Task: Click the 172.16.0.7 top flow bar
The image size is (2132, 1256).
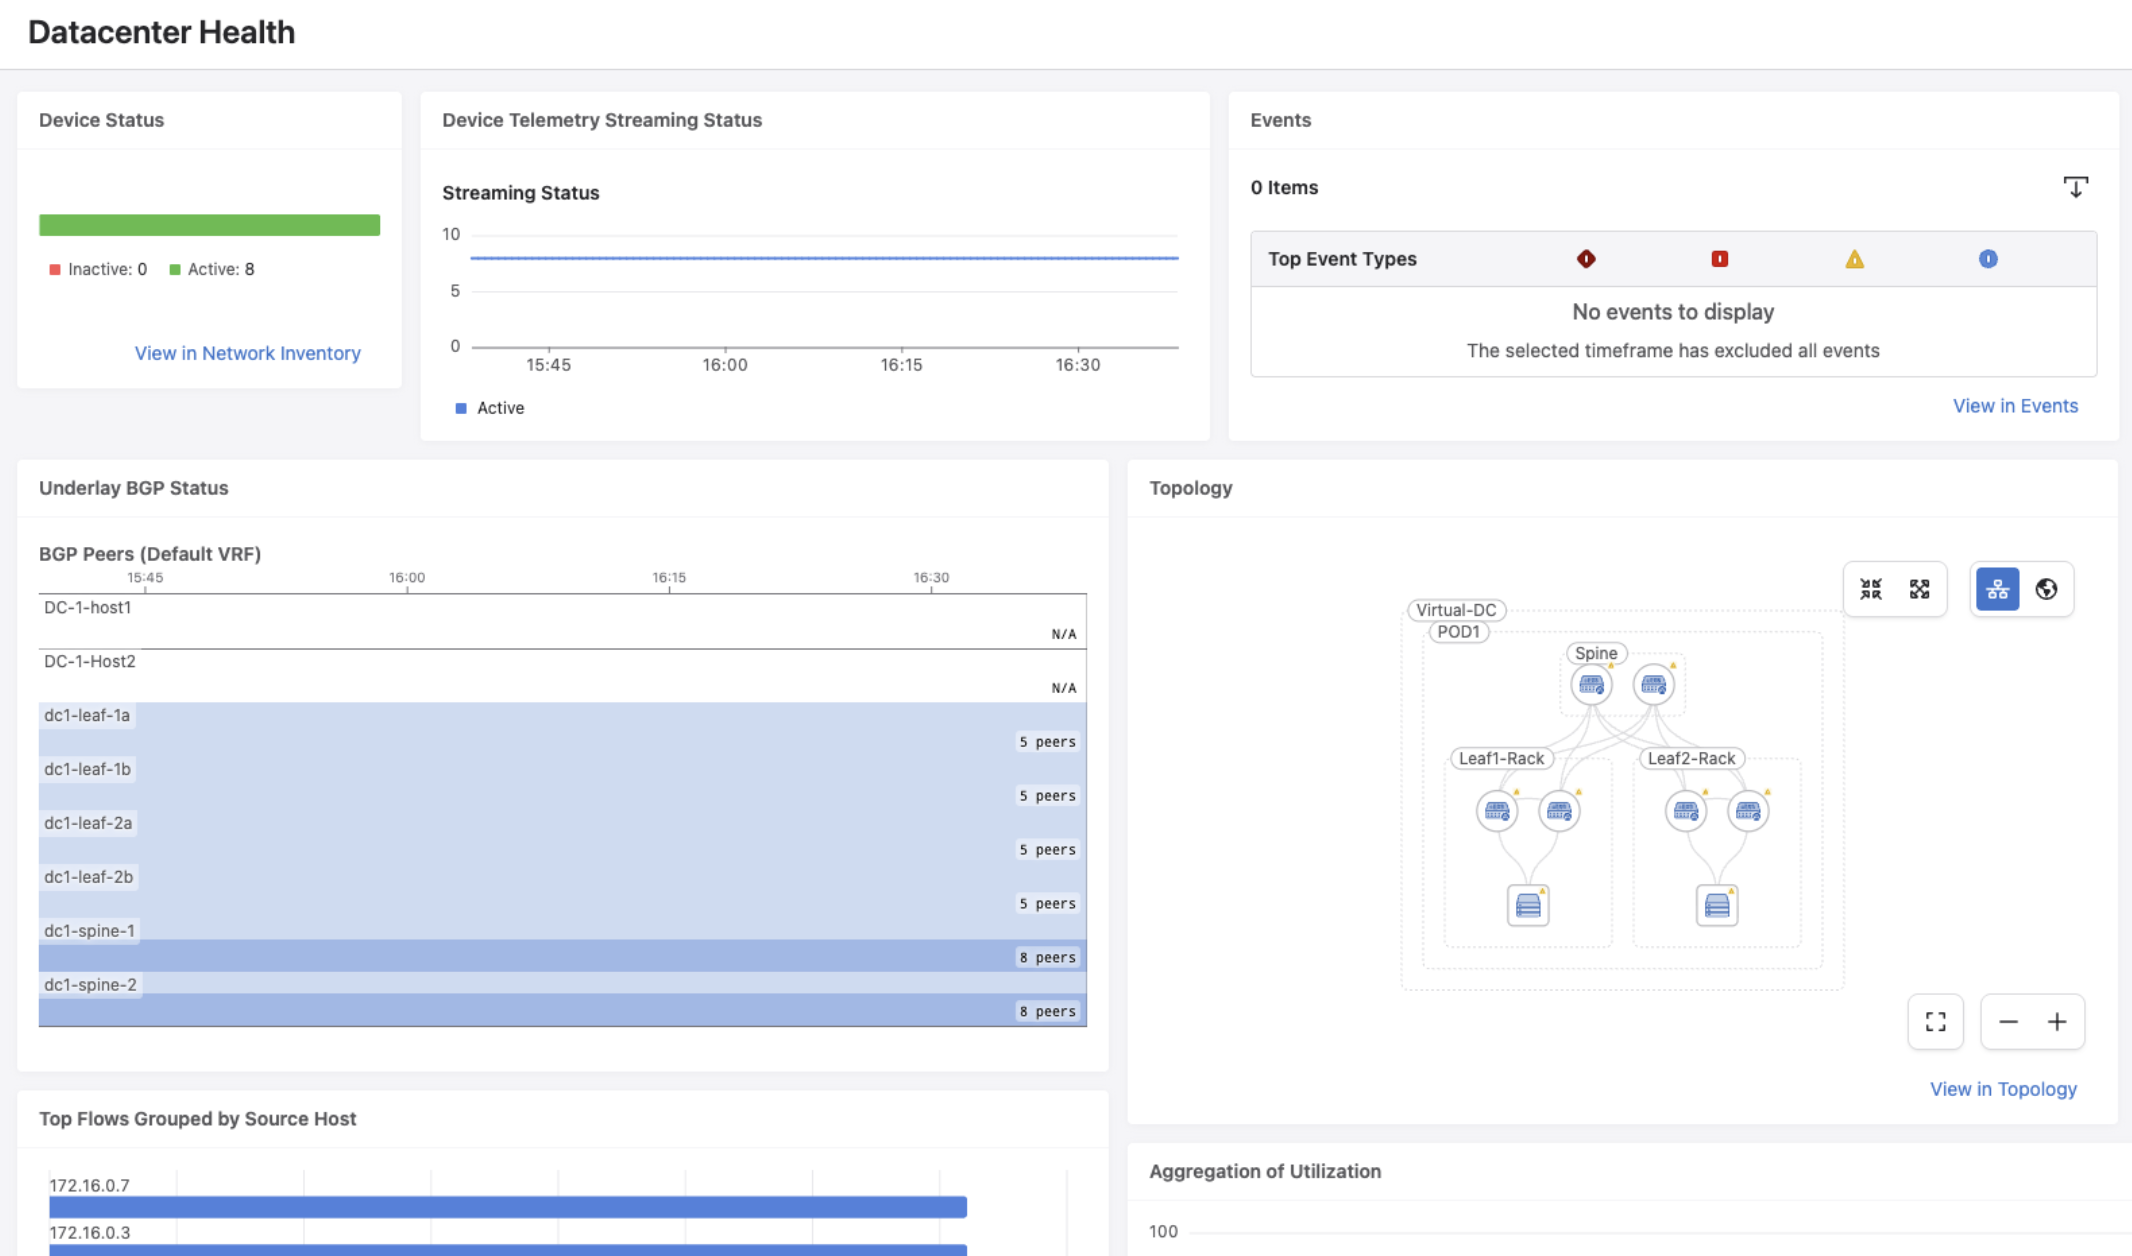Action: 508,1207
